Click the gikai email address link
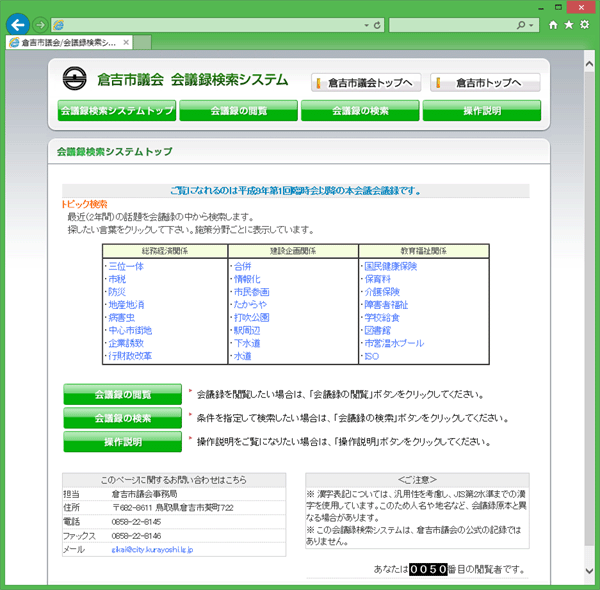This screenshot has width=600, height=590. click(x=152, y=549)
